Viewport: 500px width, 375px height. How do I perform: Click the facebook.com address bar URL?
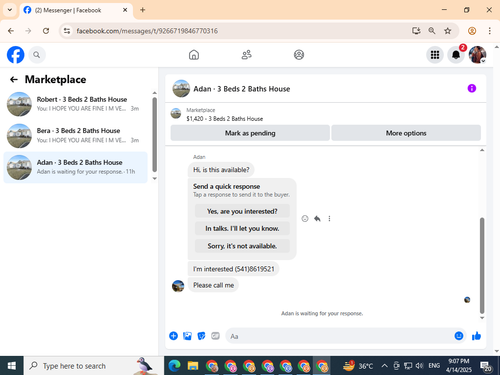coord(147,31)
